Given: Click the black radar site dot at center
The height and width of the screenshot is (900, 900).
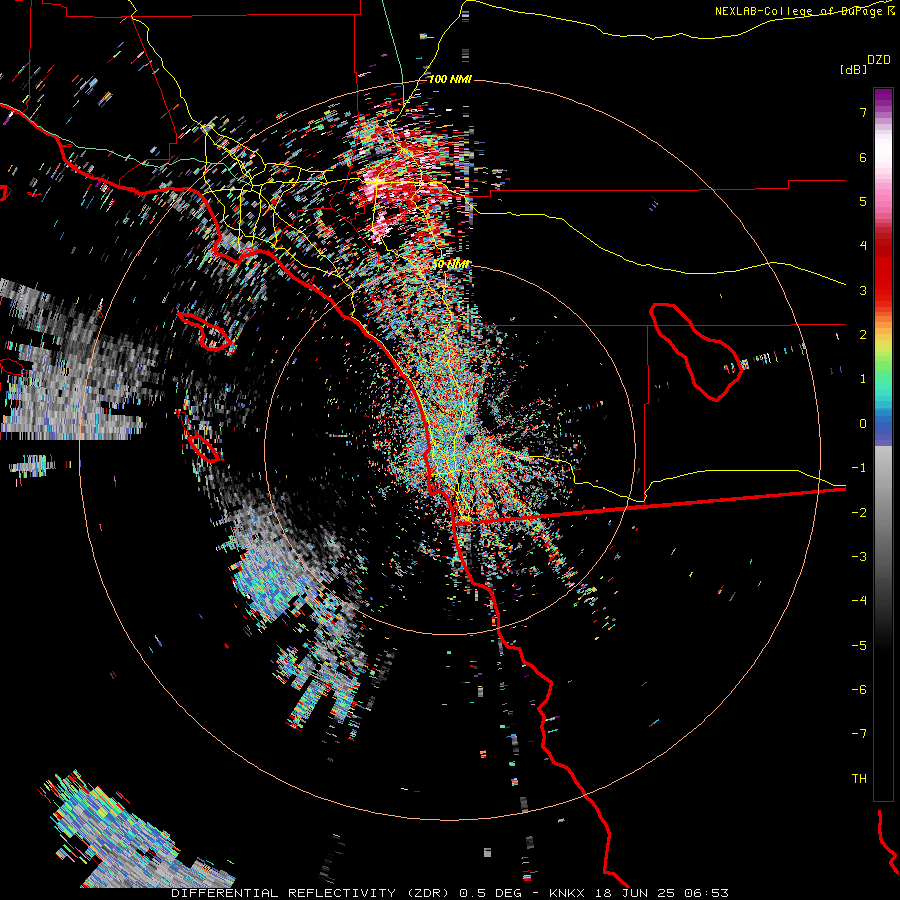Looking at the screenshot, I should tap(470, 438).
